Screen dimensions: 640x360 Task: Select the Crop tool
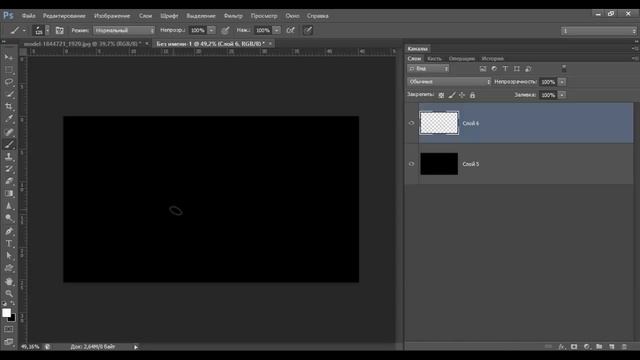(x=9, y=107)
